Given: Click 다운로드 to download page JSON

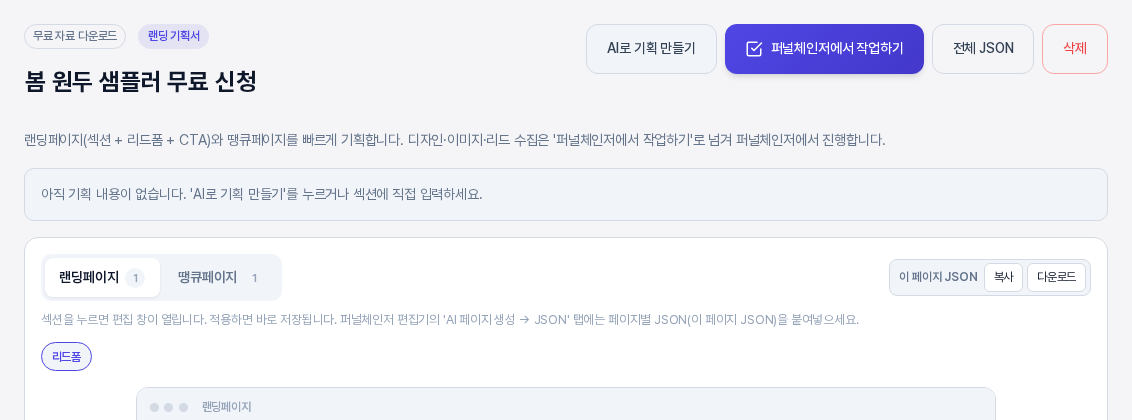Looking at the screenshot, I should click(x=1056, y=277).
